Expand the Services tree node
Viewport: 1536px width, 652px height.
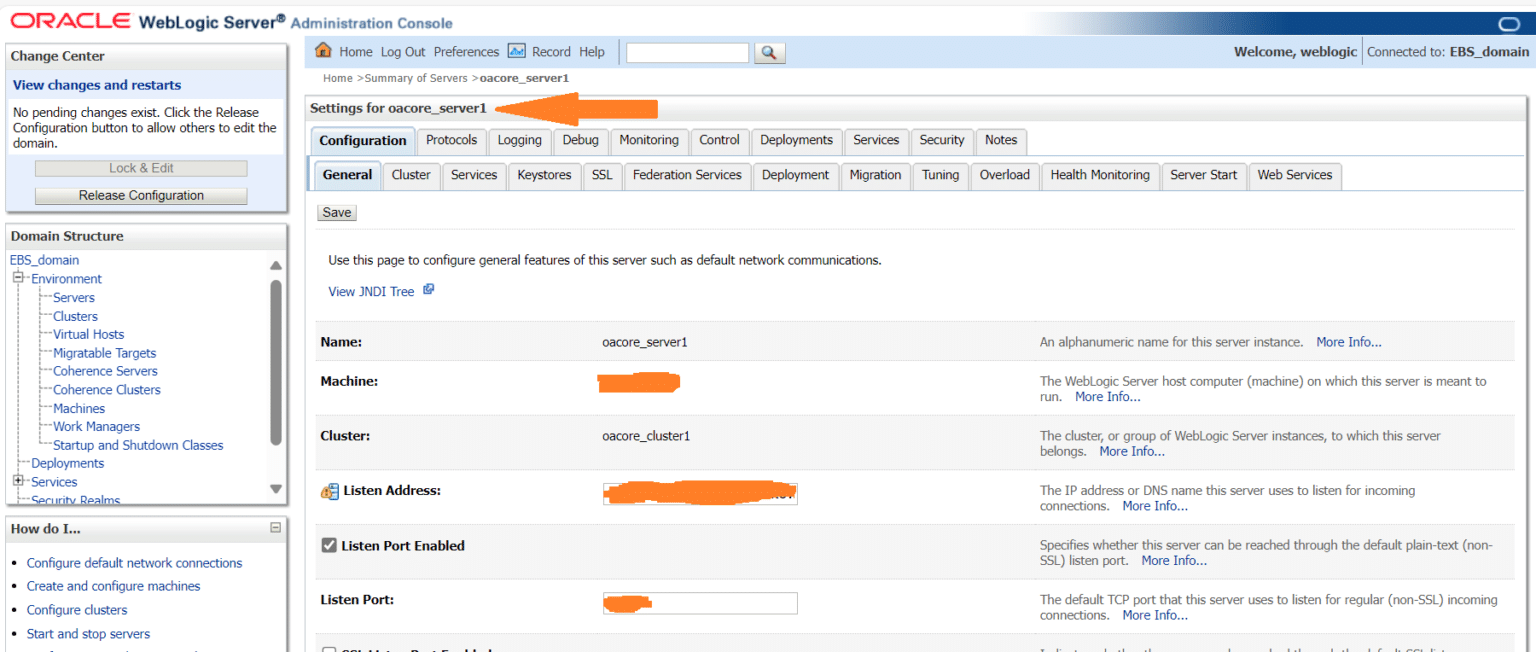click(x=18, y=481)
